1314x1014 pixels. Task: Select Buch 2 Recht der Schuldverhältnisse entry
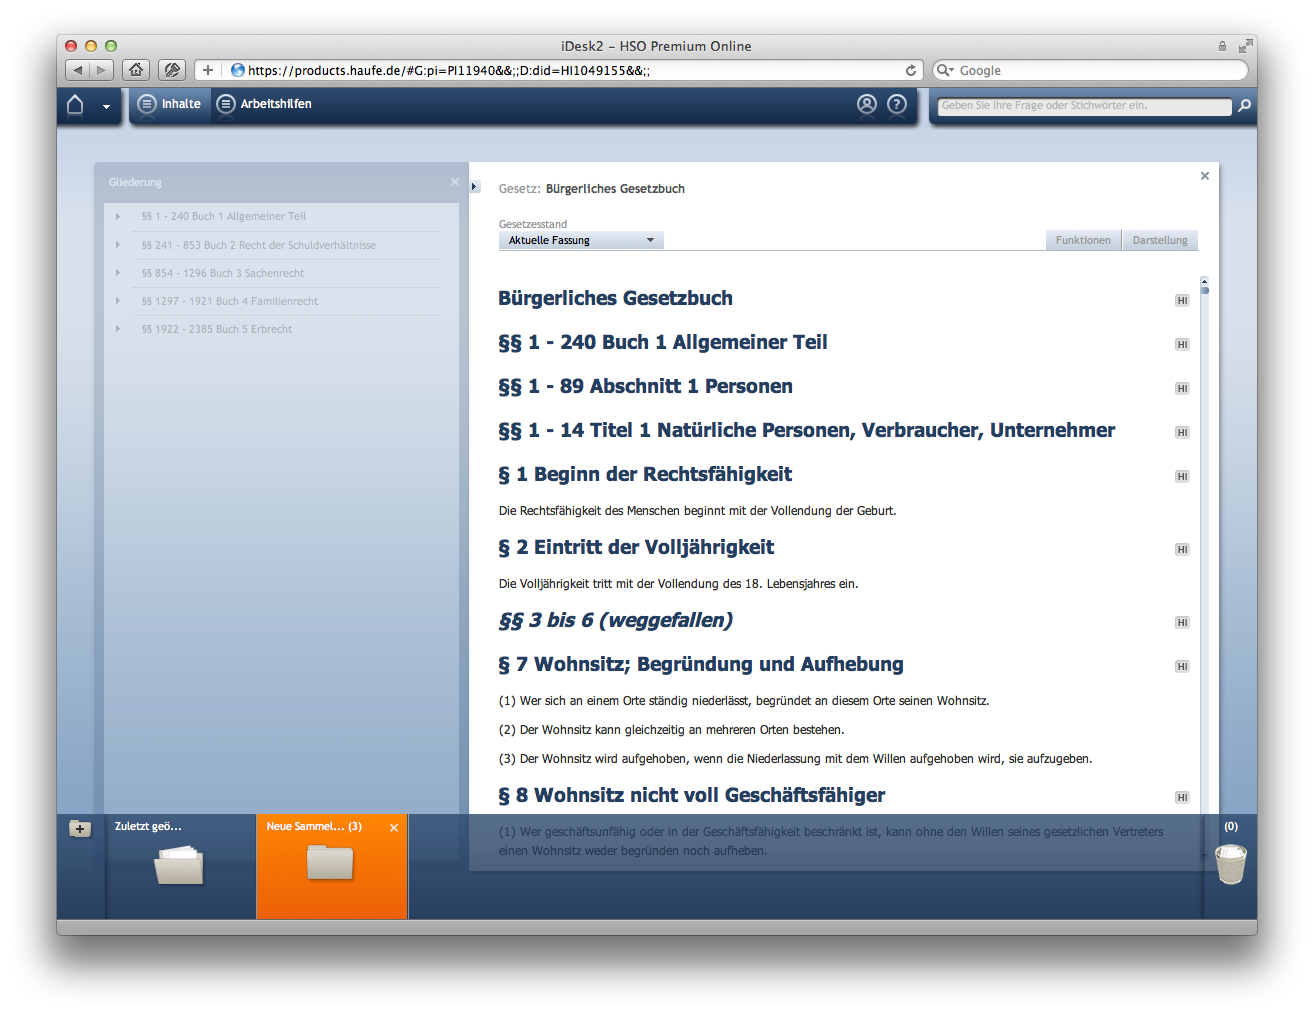tap(259, 245)
